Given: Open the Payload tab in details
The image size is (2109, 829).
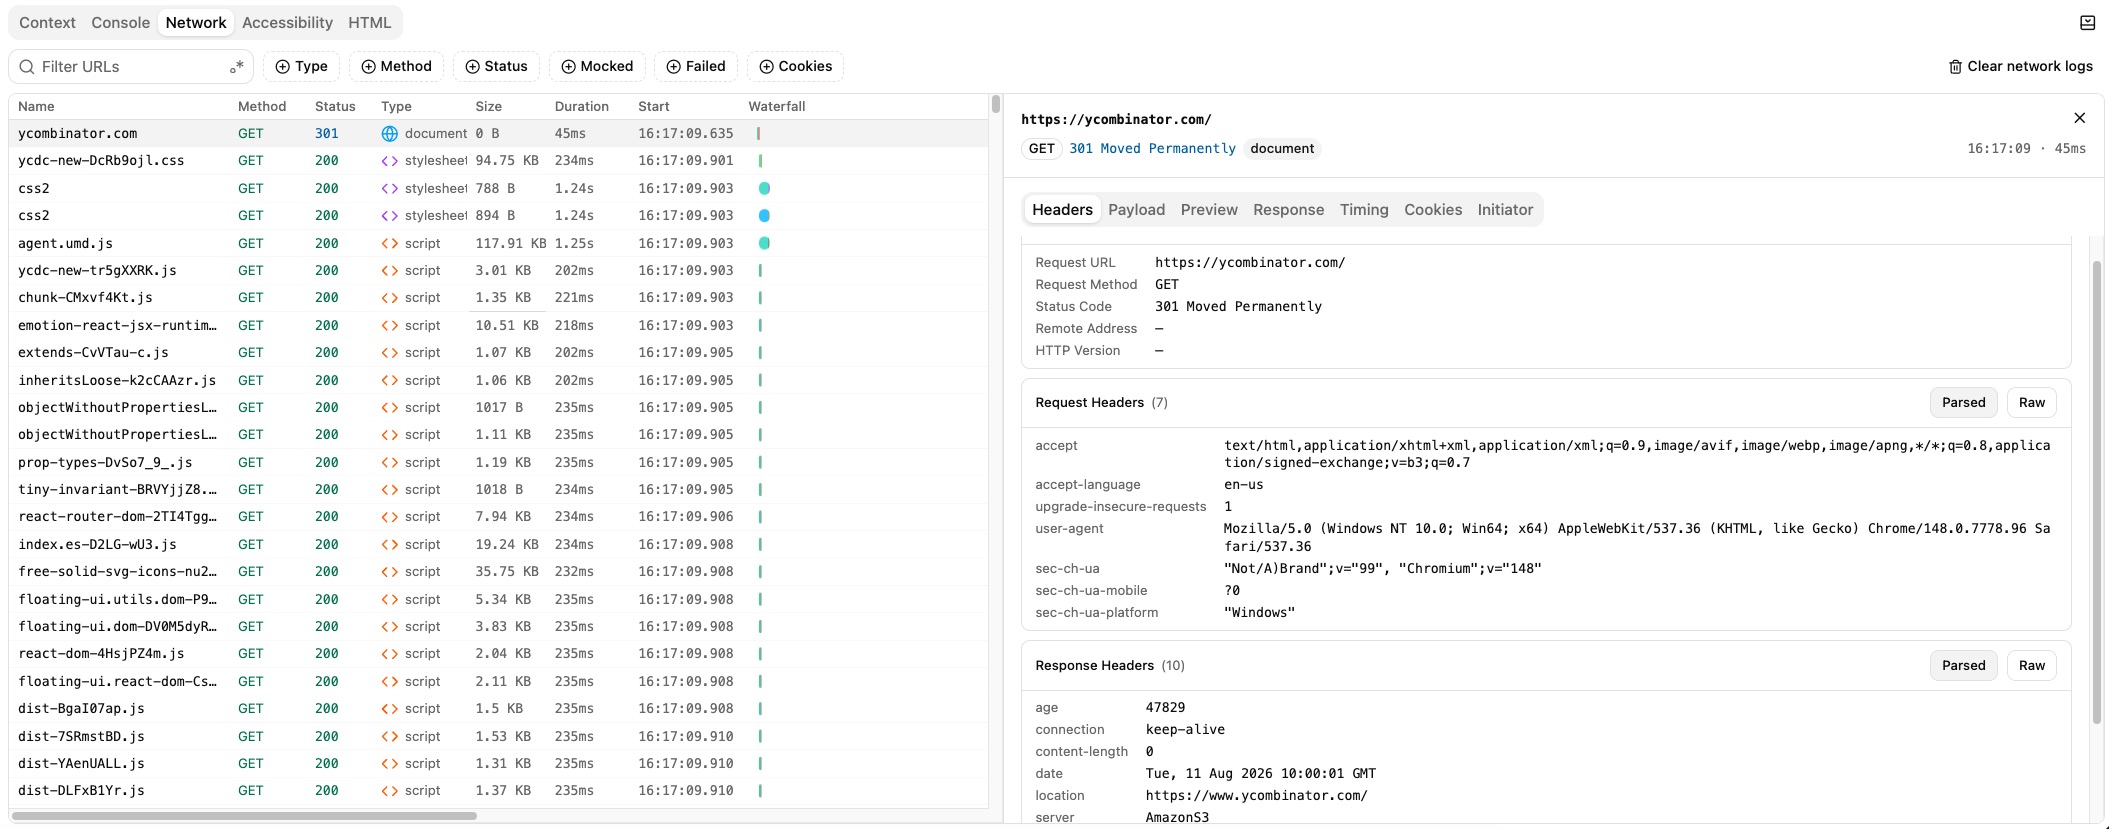Looking at the screenshot, I should [x=1136, y=210].
